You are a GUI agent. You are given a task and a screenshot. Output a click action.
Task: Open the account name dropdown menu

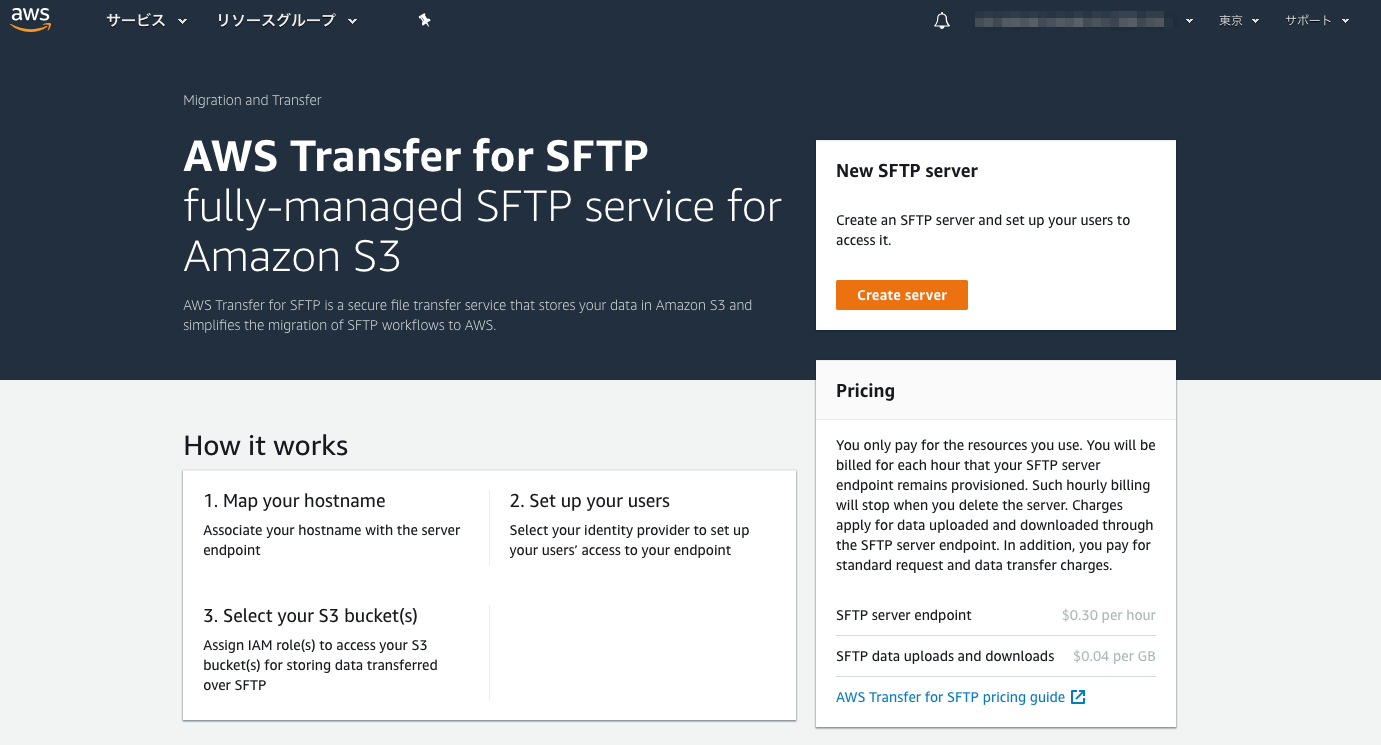pos(1085,19)
